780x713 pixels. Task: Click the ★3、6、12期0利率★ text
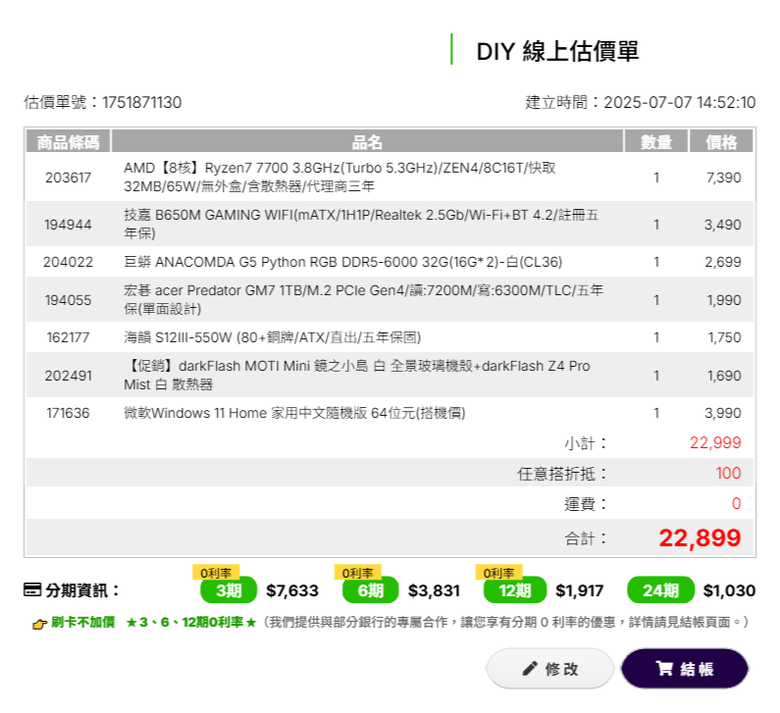tap(191, 622)
